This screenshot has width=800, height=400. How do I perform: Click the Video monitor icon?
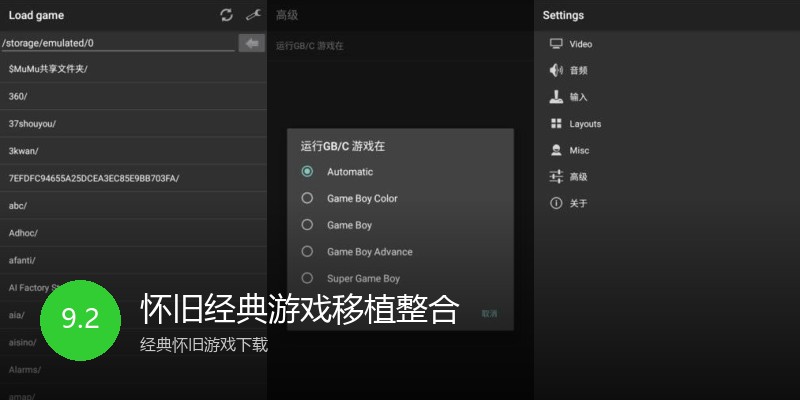tap(556, 44)
